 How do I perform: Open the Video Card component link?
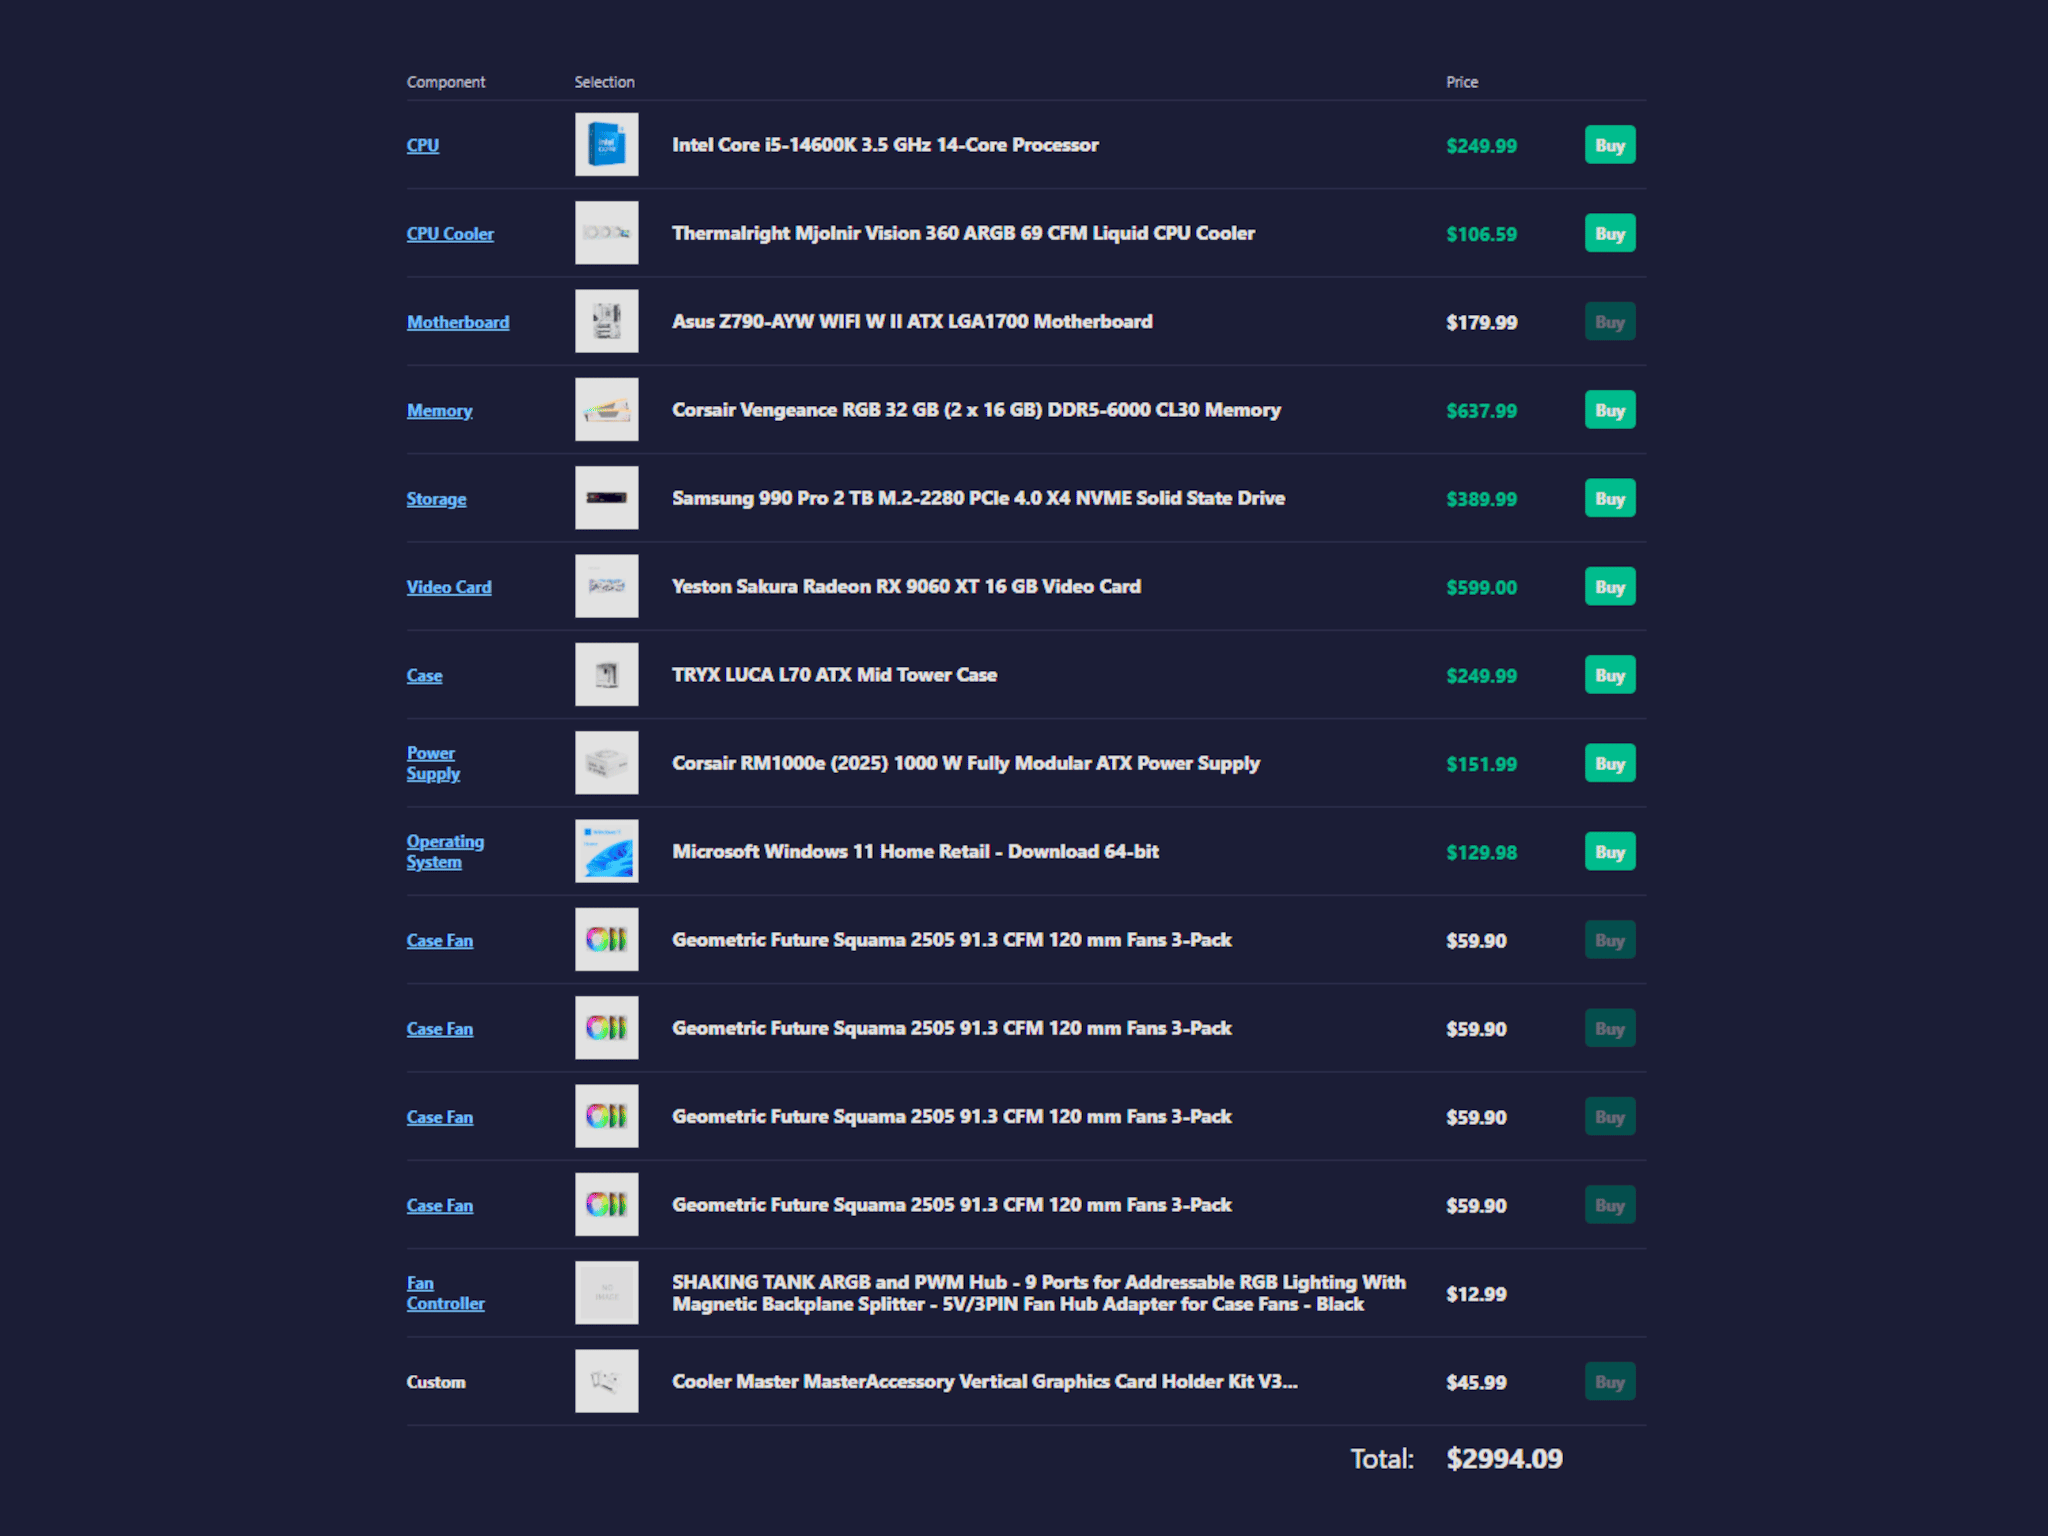click(449, 587)
